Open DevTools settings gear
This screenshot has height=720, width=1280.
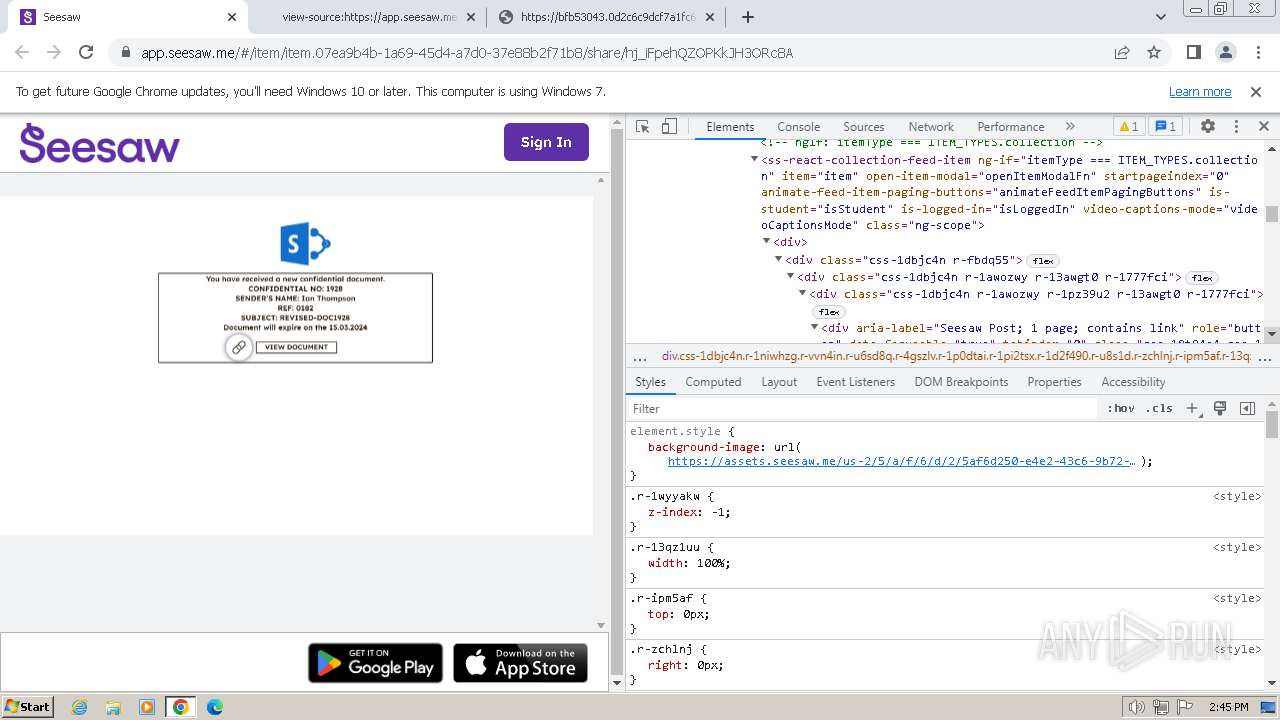pos(1208,127)
